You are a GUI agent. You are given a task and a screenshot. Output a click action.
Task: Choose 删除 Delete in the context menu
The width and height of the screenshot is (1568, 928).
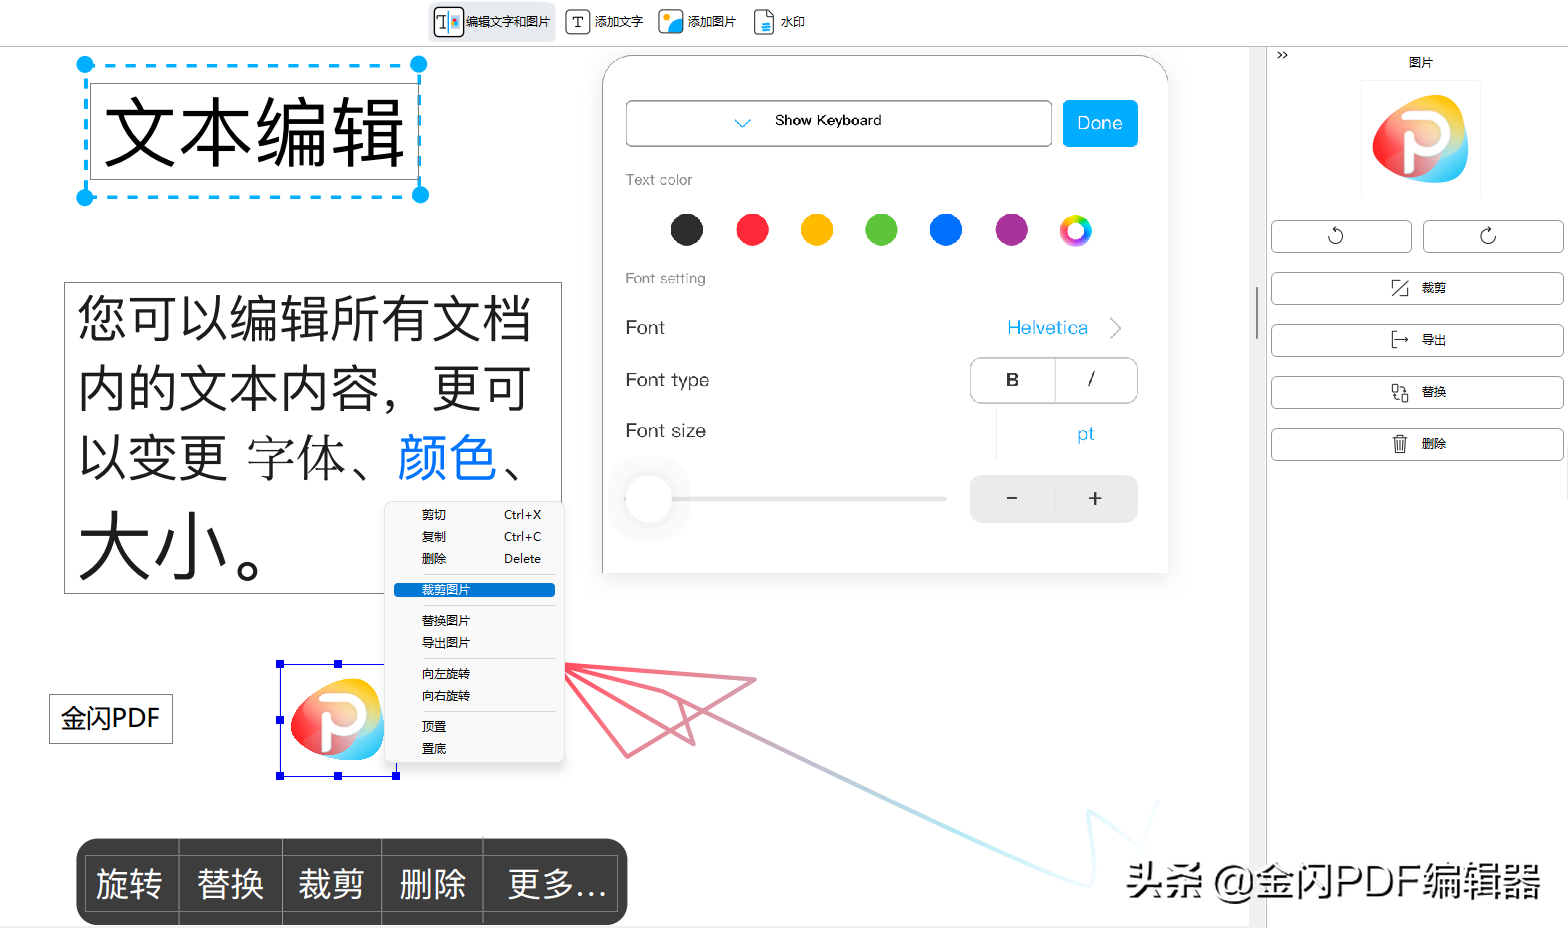pos(475,559)
